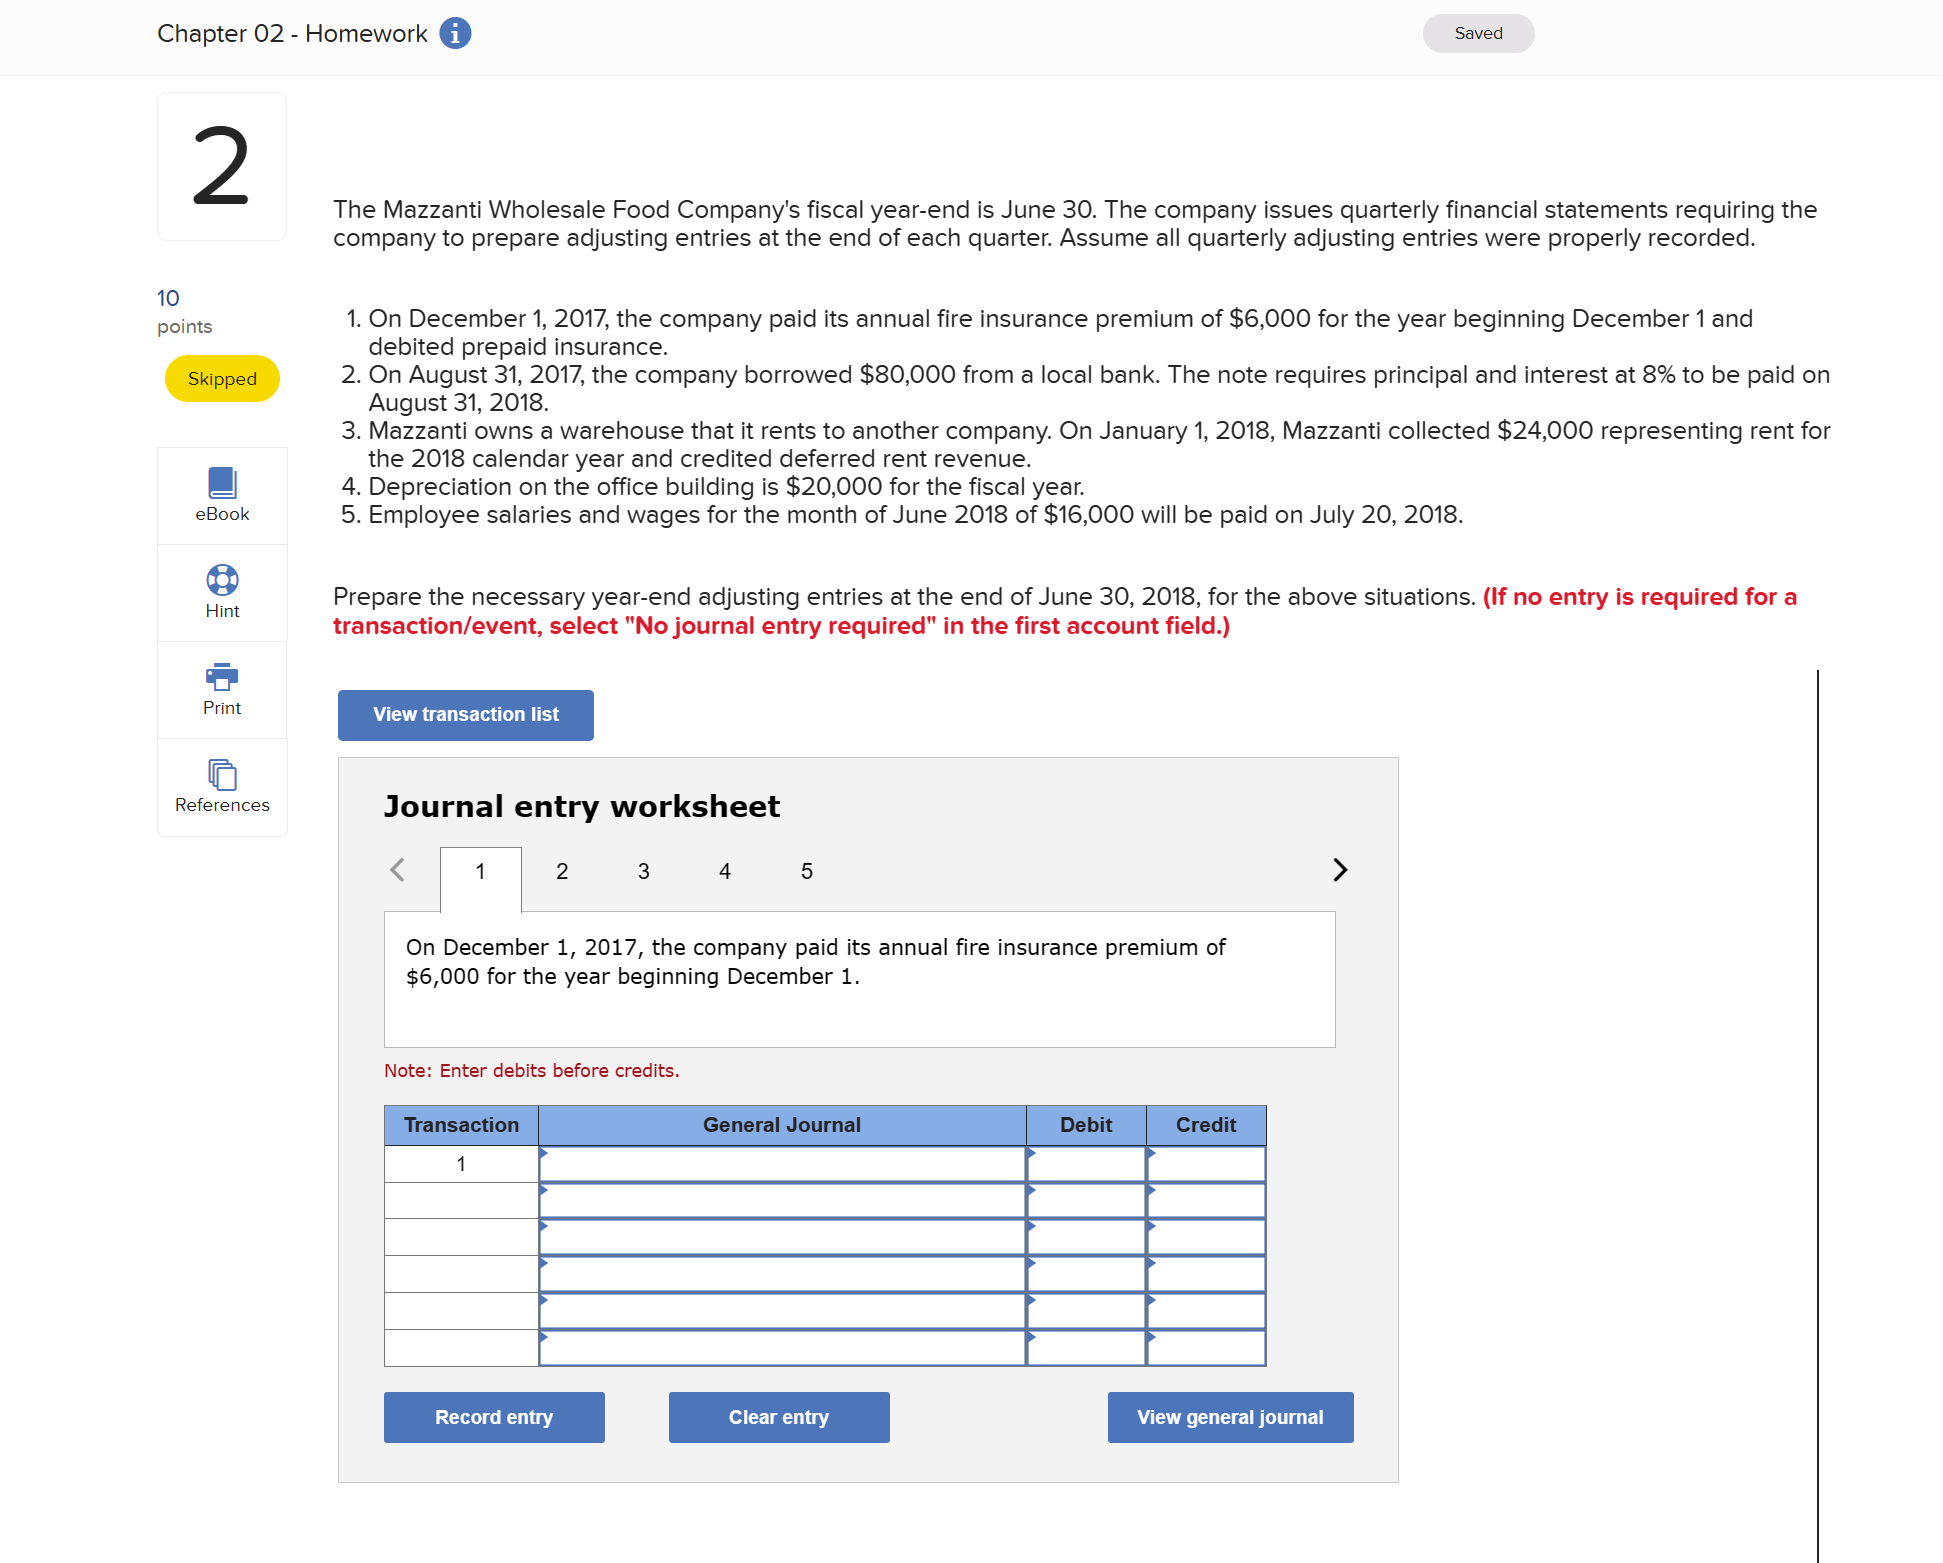Expand second row General Journal account dropdown
Screen dimensions: 1943x1563
coord(782,1200)
